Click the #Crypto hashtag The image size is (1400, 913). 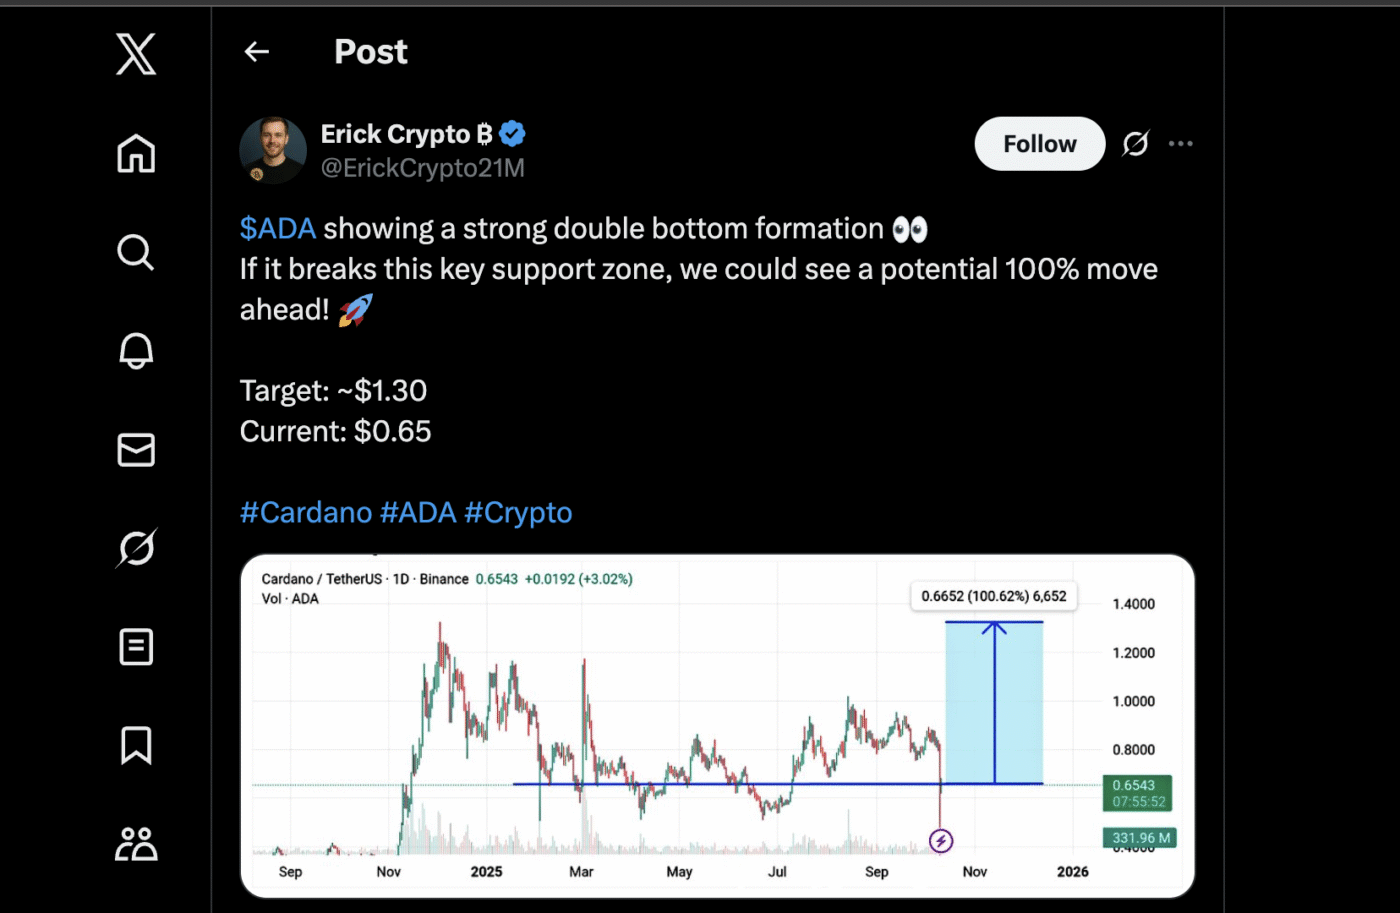tap(518, 513)
